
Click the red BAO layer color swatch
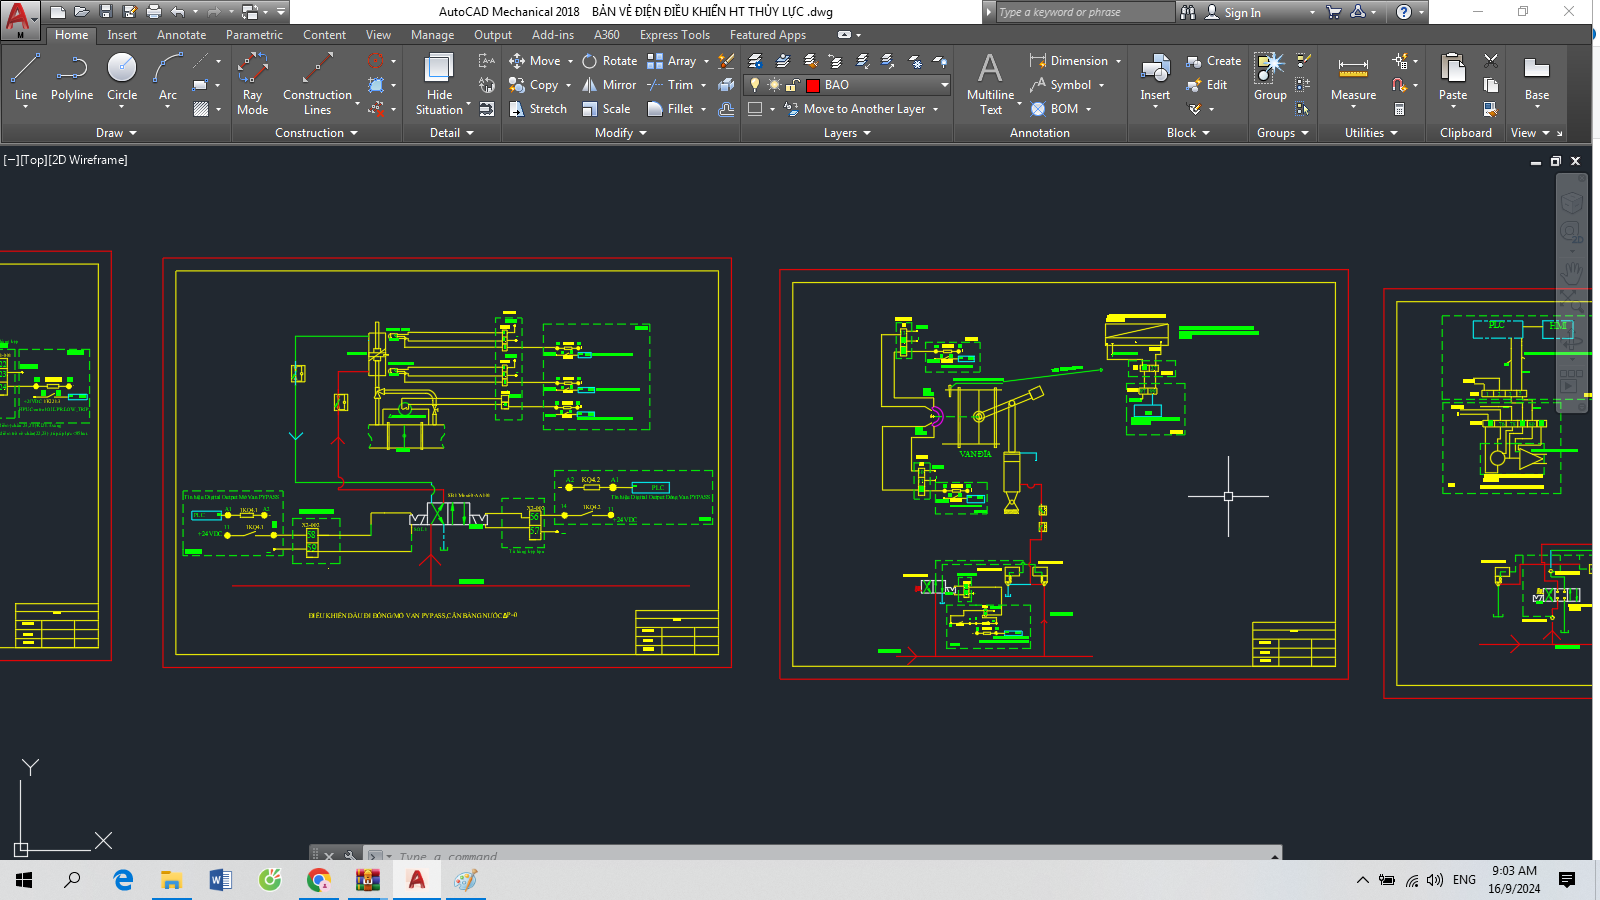[813, 85]
